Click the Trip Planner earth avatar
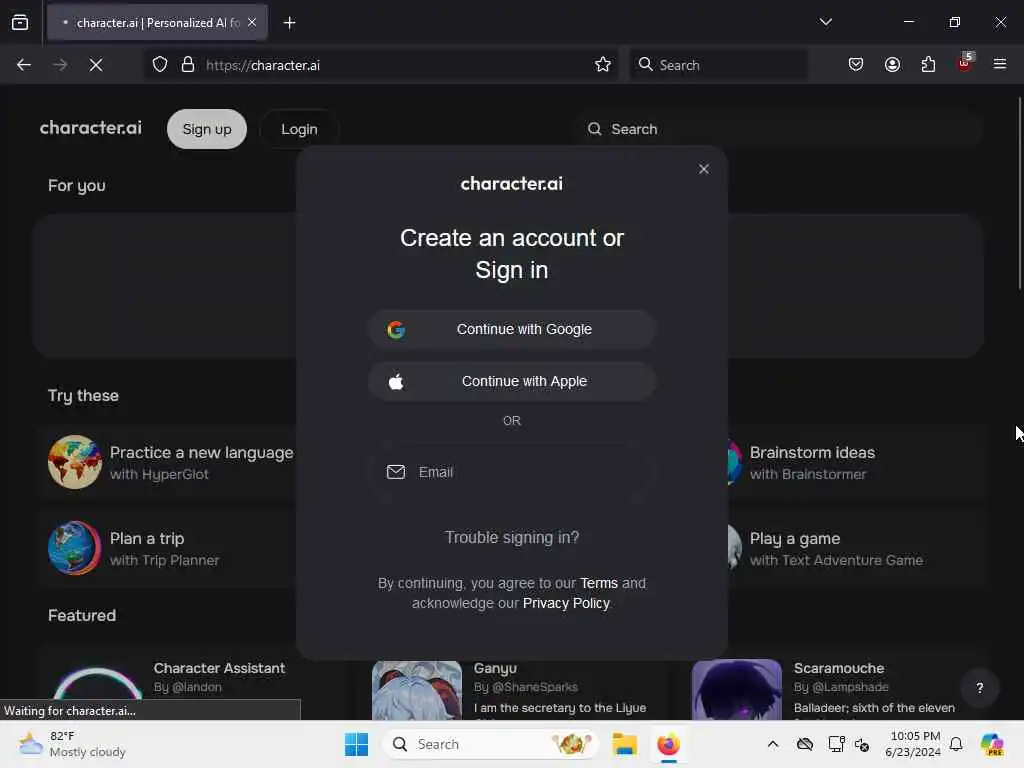1024x768 pixels. [x=74, y=548]
